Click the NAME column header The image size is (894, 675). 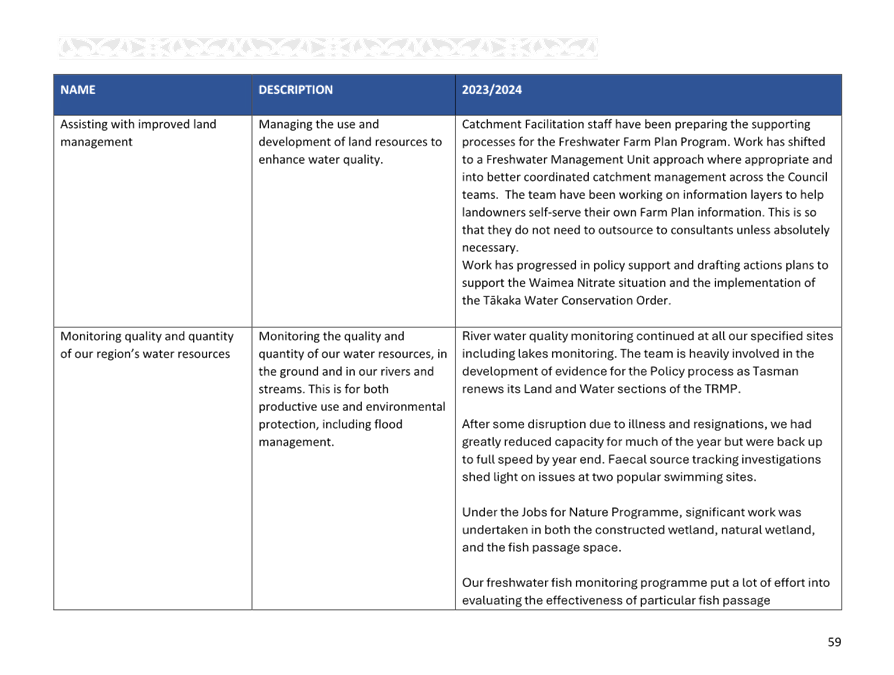(153, 95)
